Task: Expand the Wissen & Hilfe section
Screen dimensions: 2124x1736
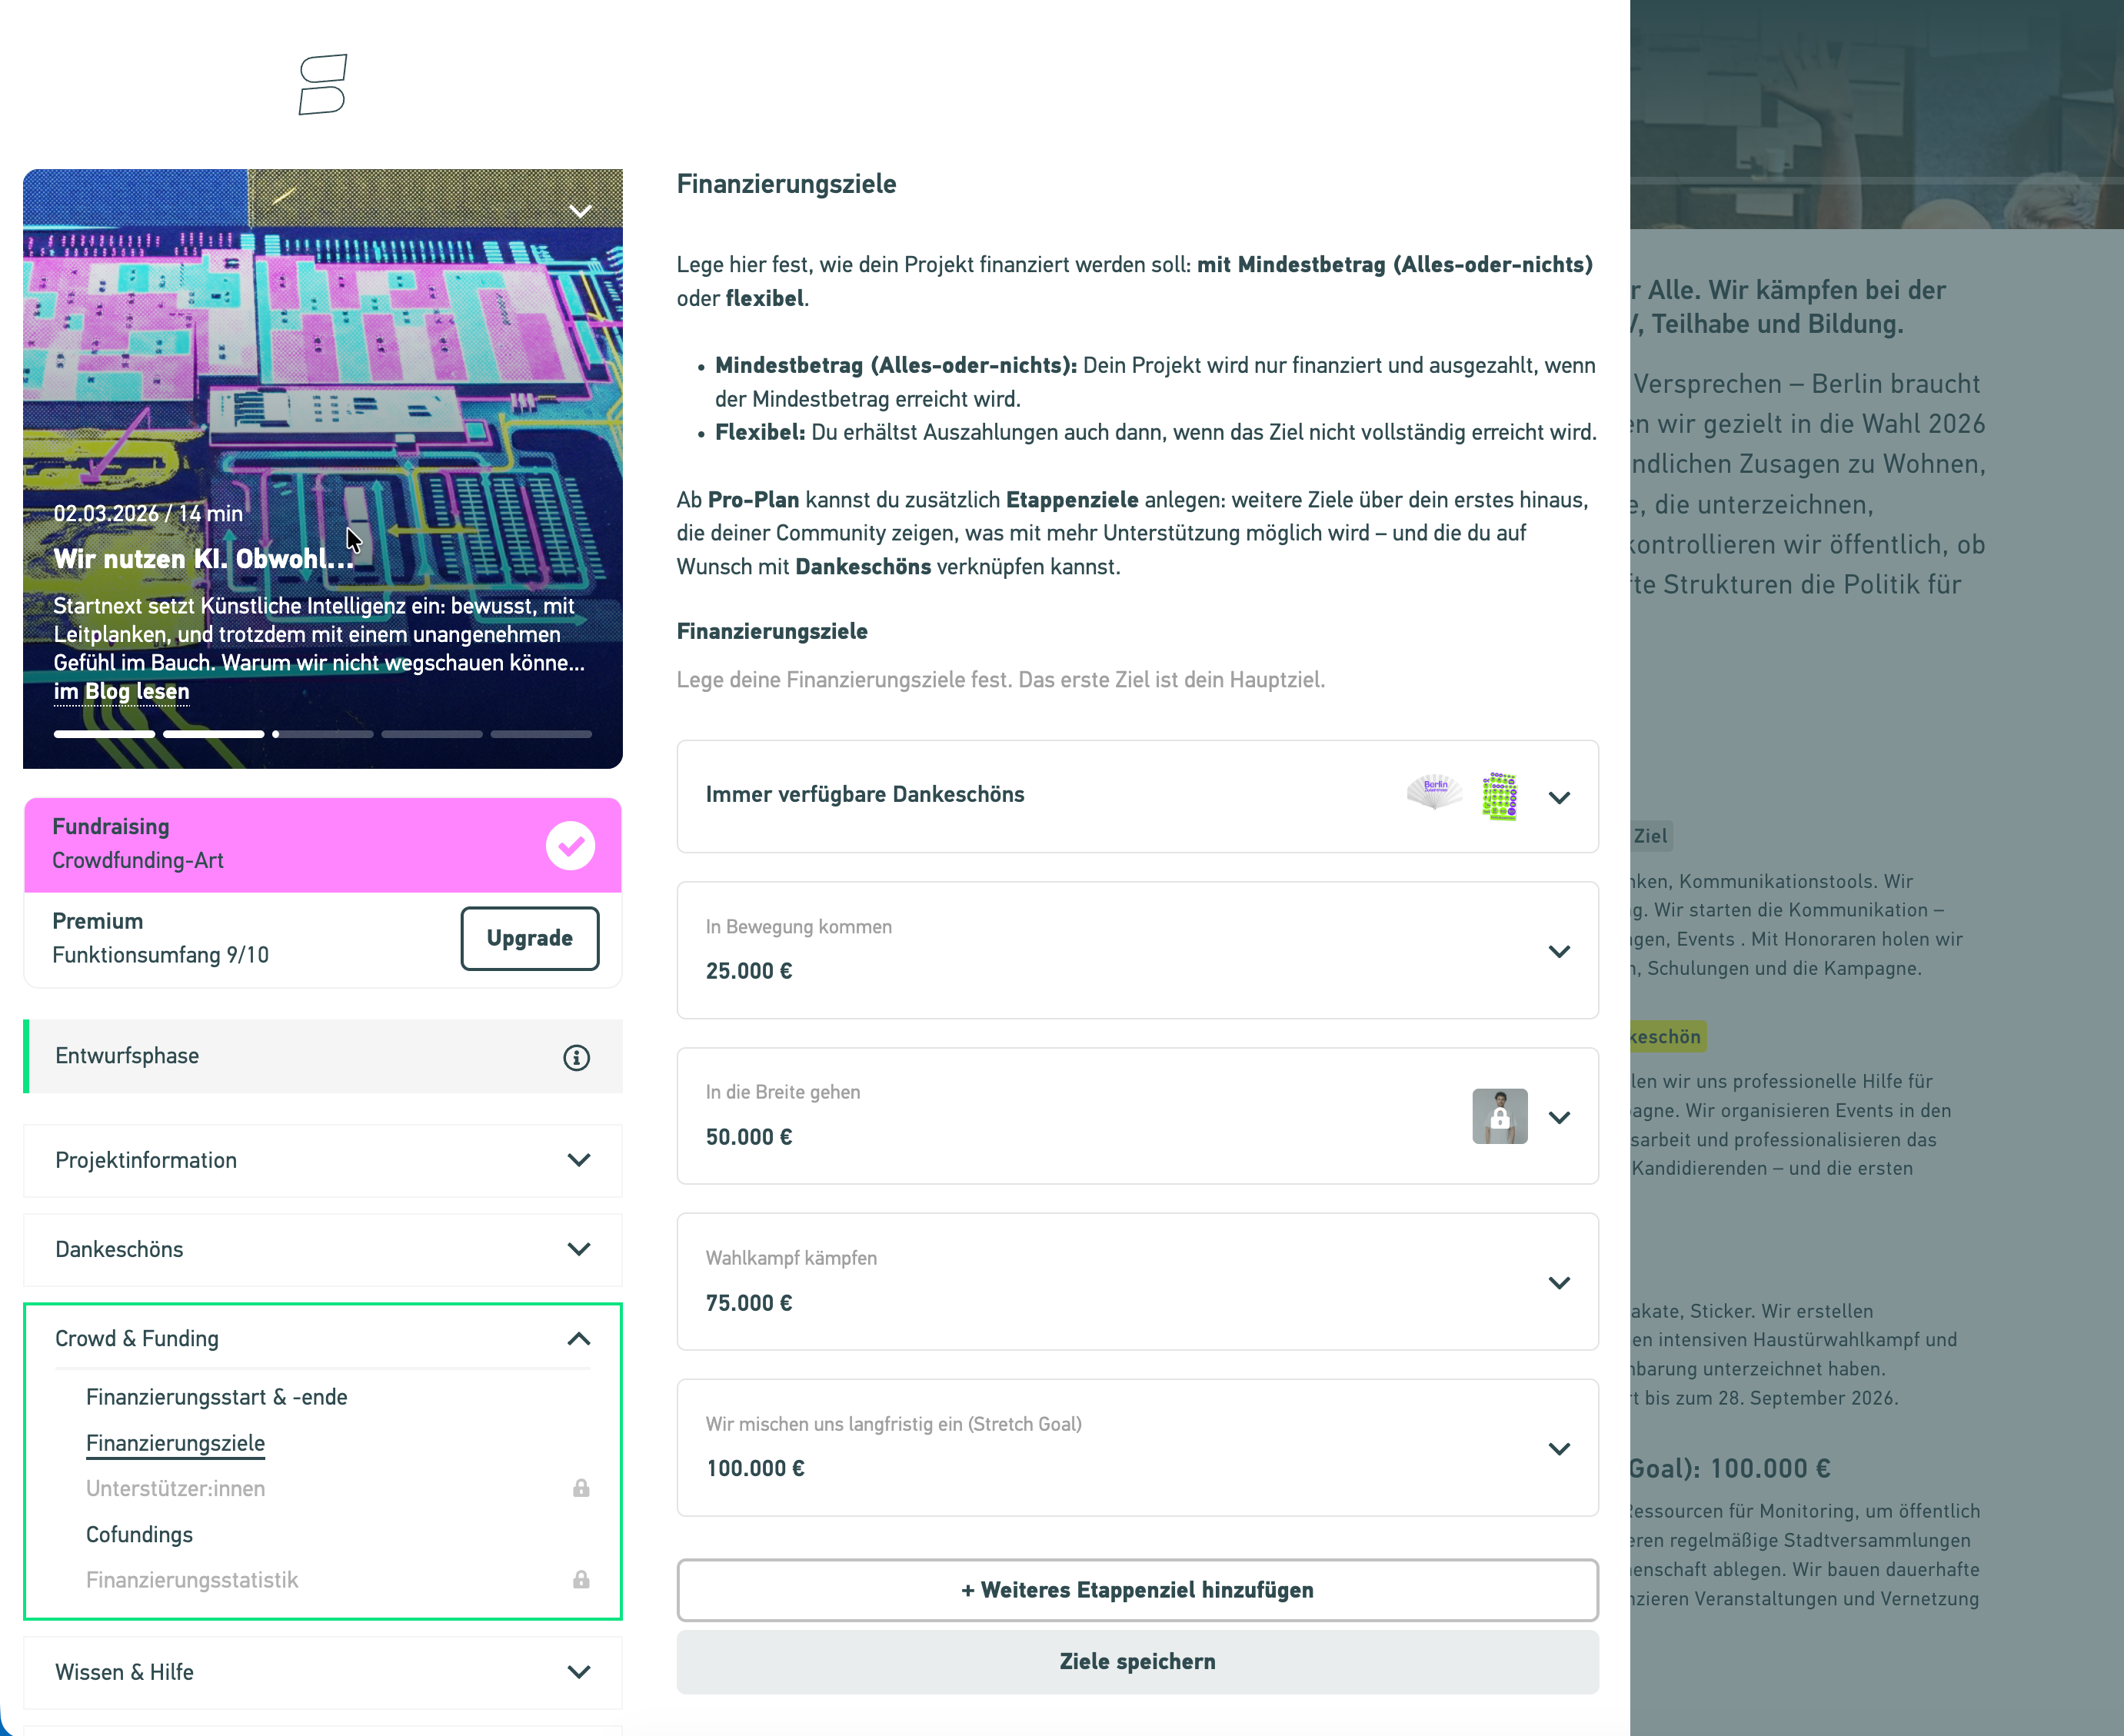Action: point(577,1671)
